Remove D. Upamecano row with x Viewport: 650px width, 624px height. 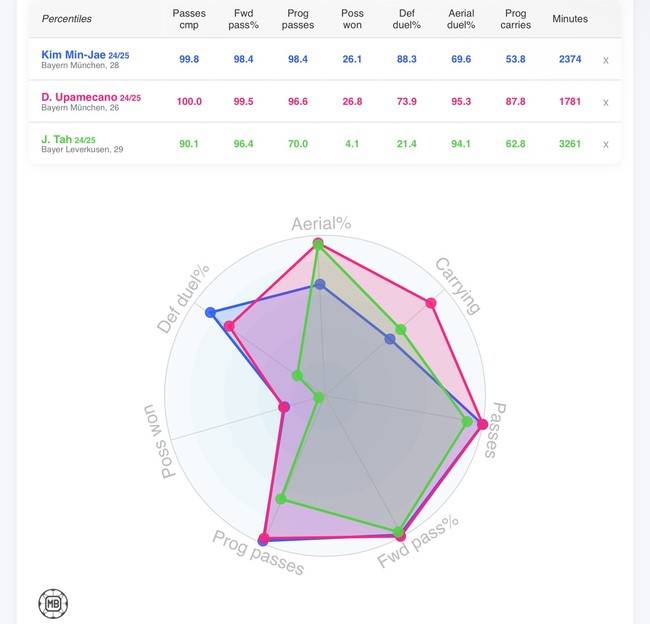[x=605, y=102]
